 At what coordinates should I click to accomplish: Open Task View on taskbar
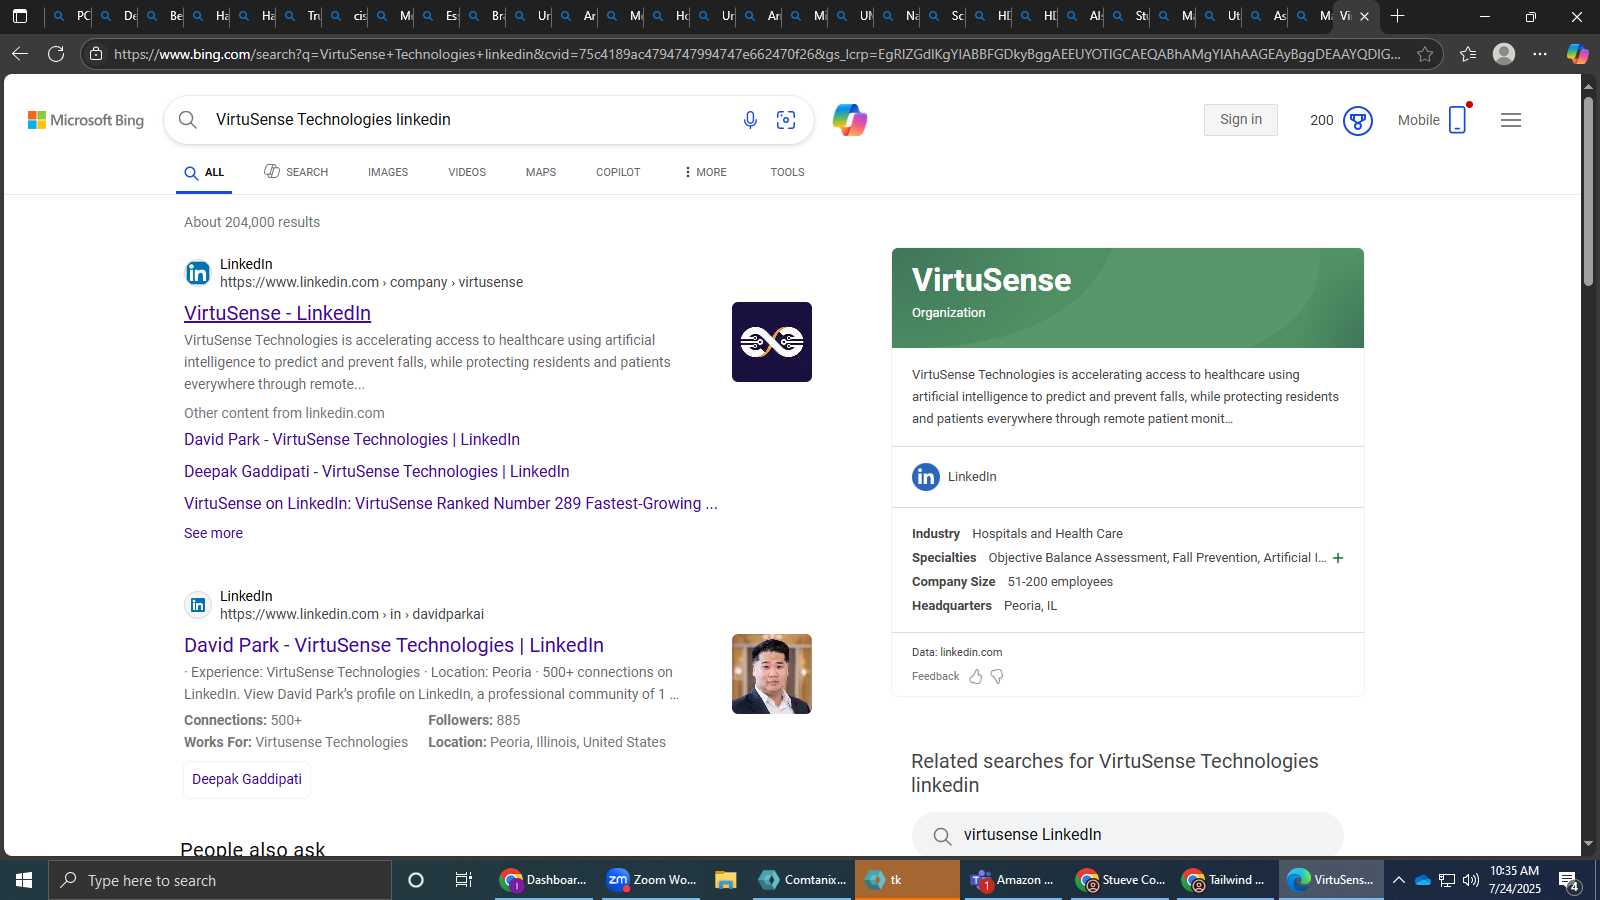point(463,880)
